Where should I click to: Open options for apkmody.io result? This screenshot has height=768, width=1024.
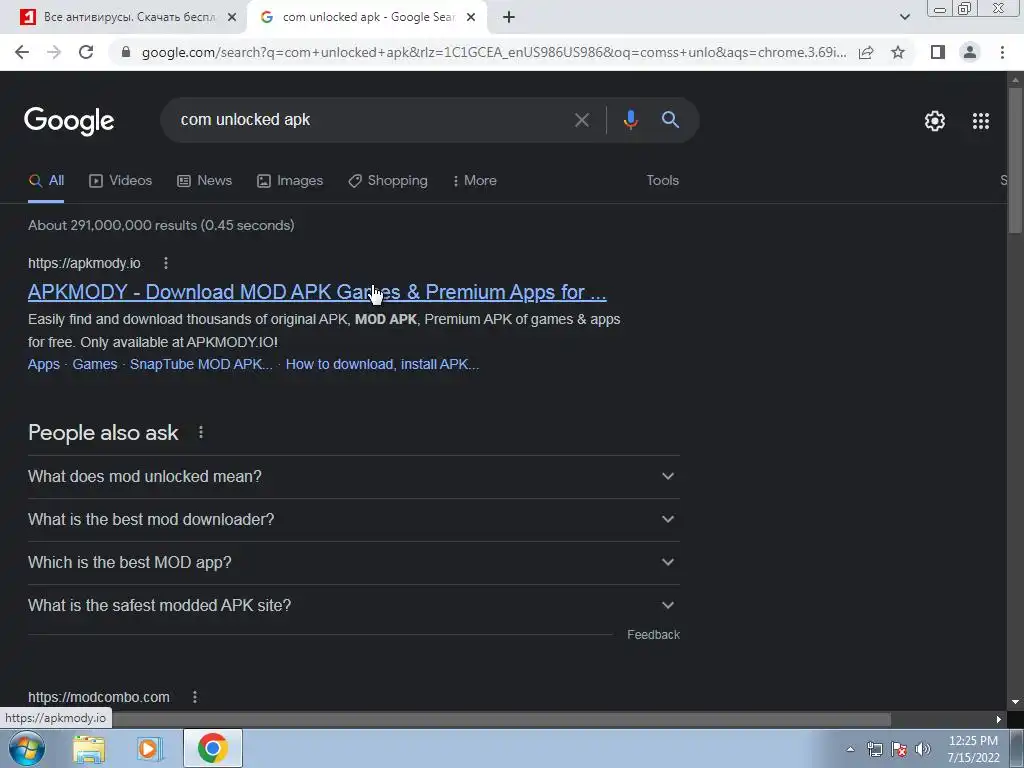click(x=166, y=263)
